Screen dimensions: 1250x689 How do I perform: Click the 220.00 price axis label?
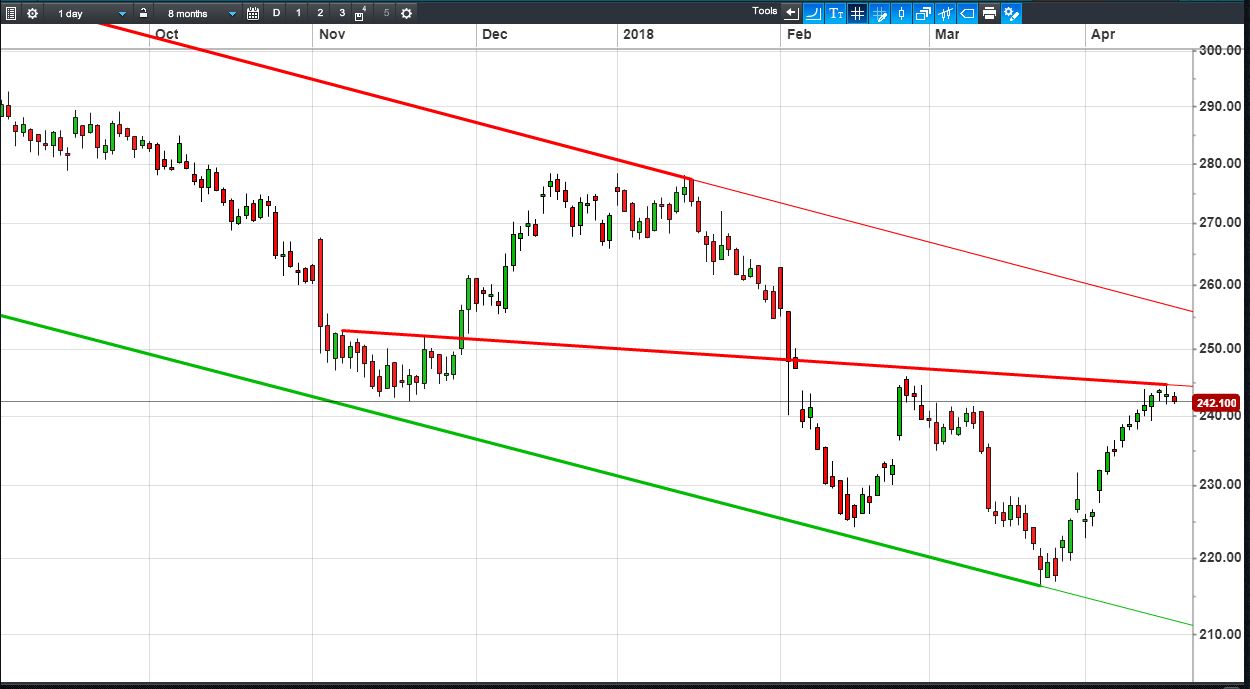[x=1219, y=557]
